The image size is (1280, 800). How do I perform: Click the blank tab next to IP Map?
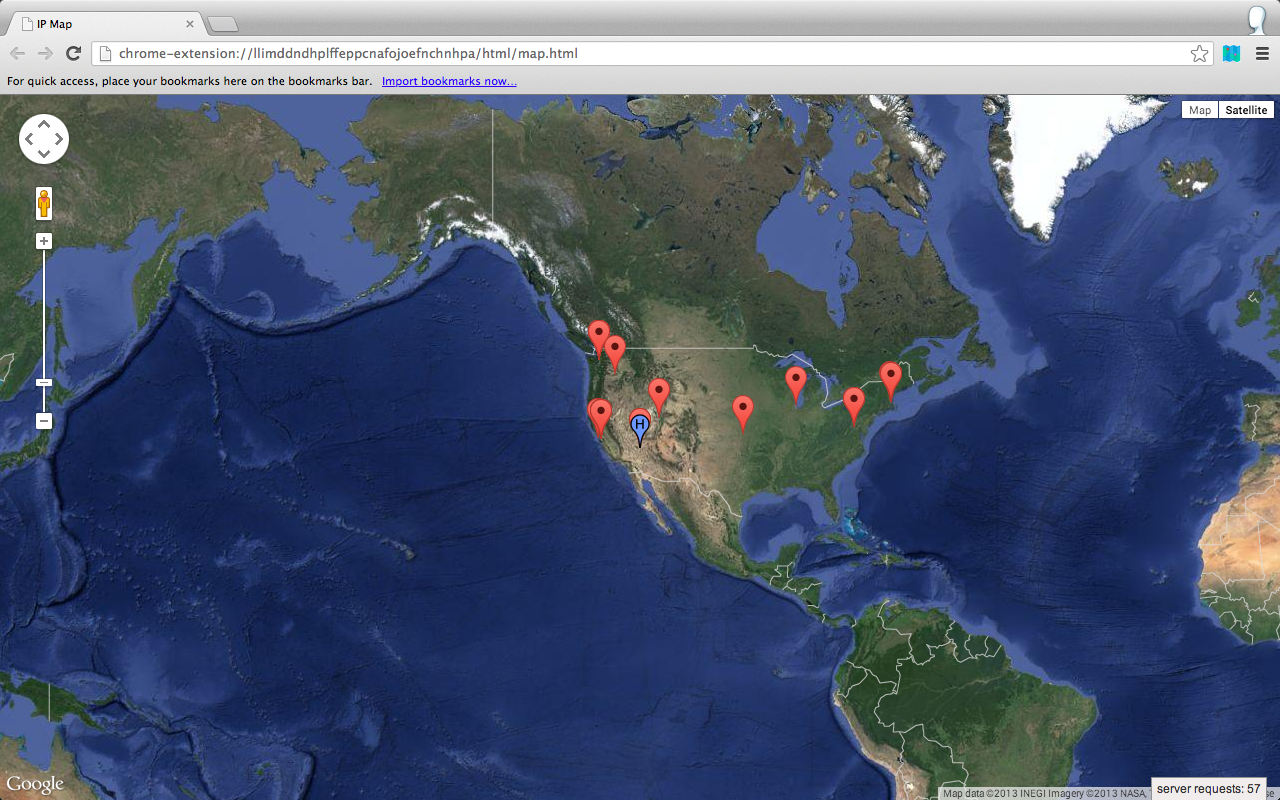(222, 22)
